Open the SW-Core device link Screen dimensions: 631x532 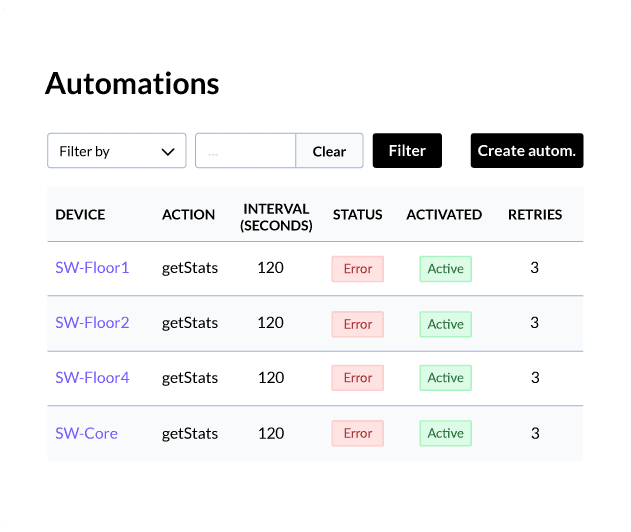[x=87, y=433]
